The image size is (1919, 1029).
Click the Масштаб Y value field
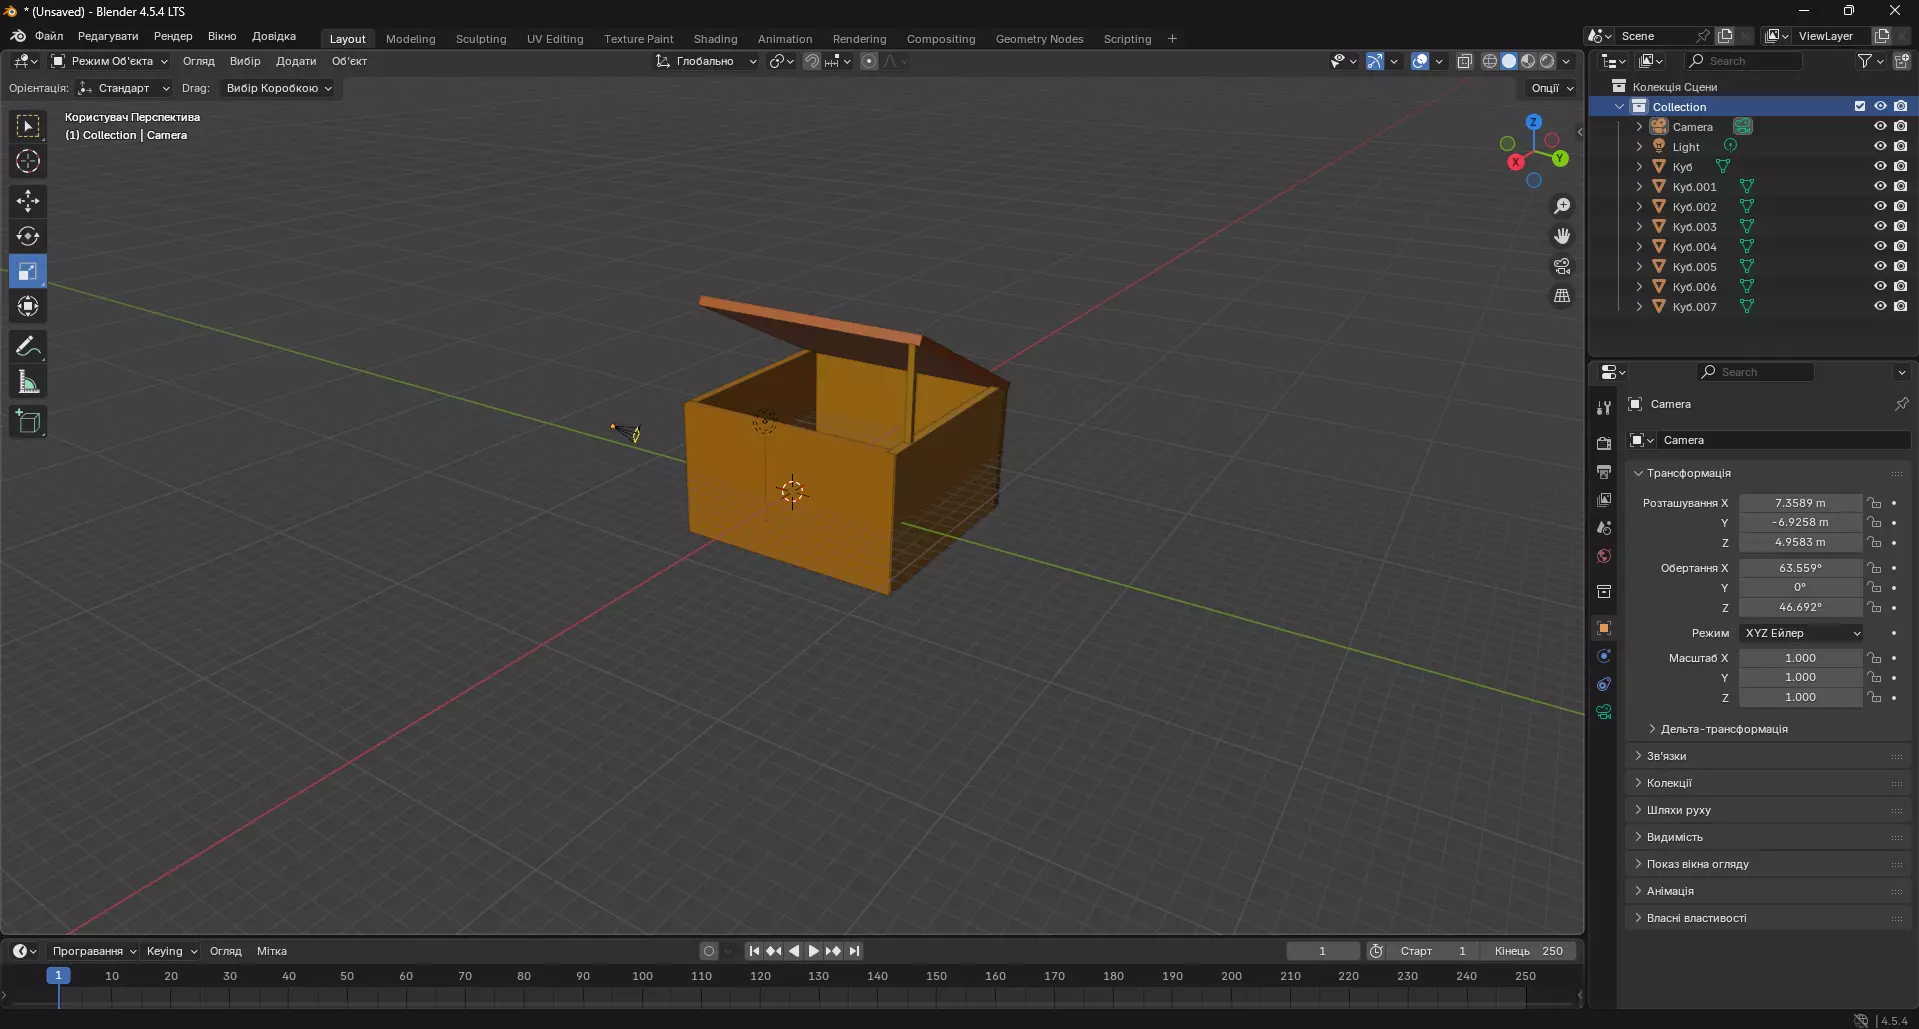(1800, 677)
